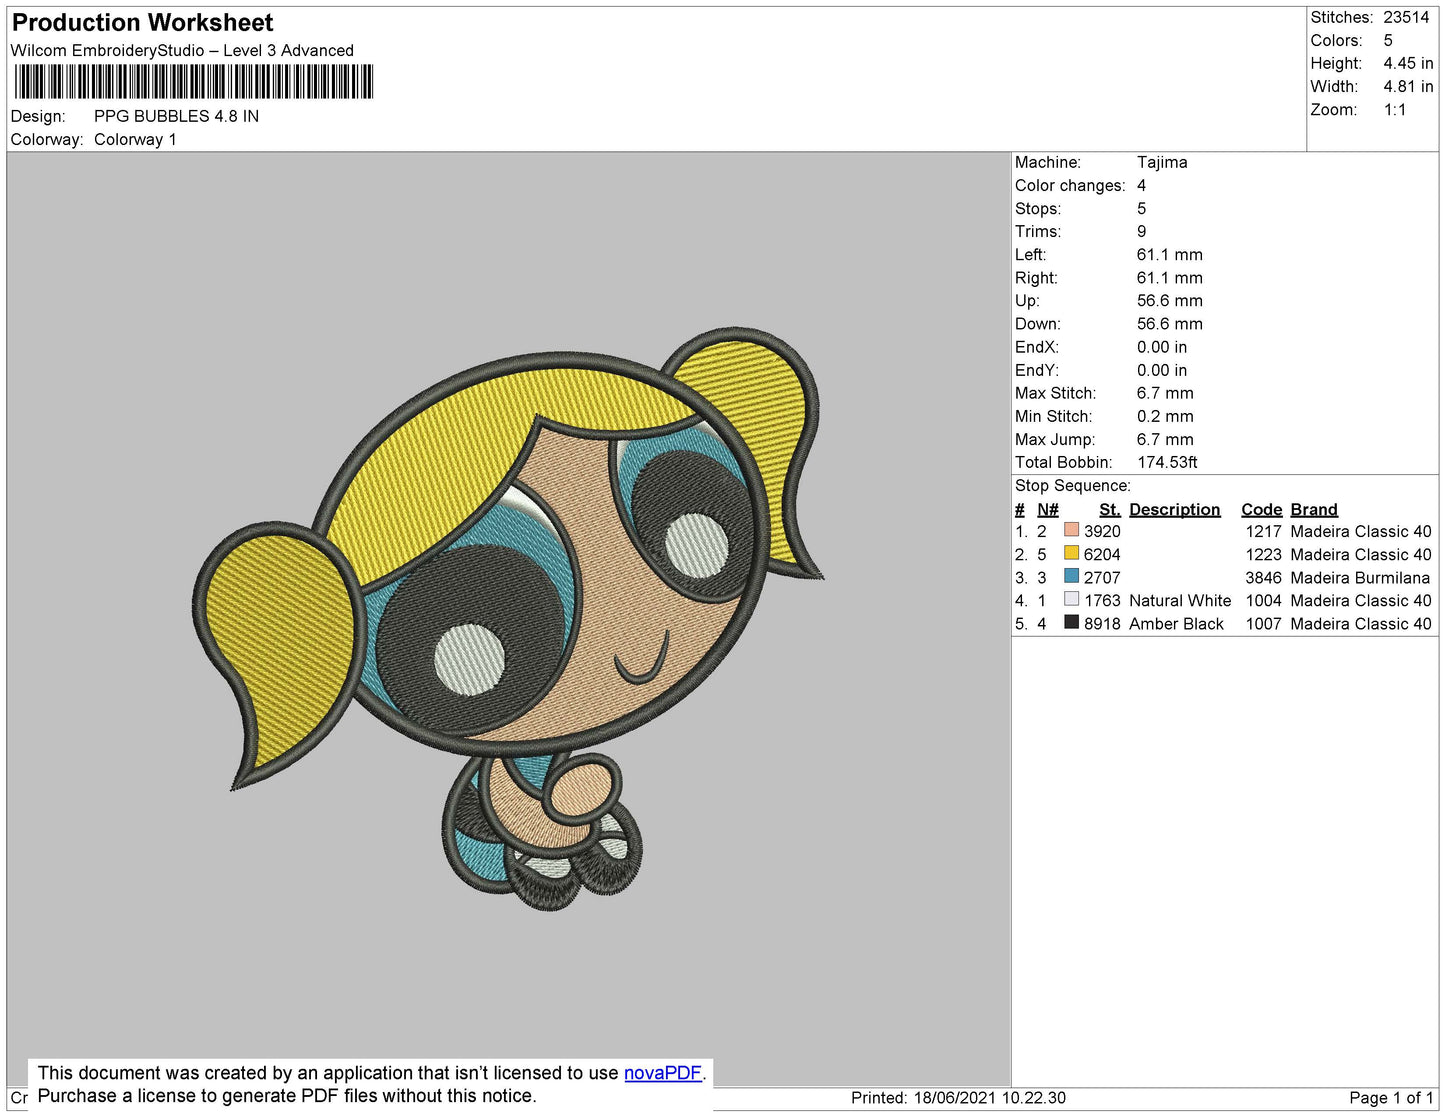Click the code 1217 in stop sequence
Image resolution: width=1445 pixels, height=1117 pixels.
pos(1263,531)
